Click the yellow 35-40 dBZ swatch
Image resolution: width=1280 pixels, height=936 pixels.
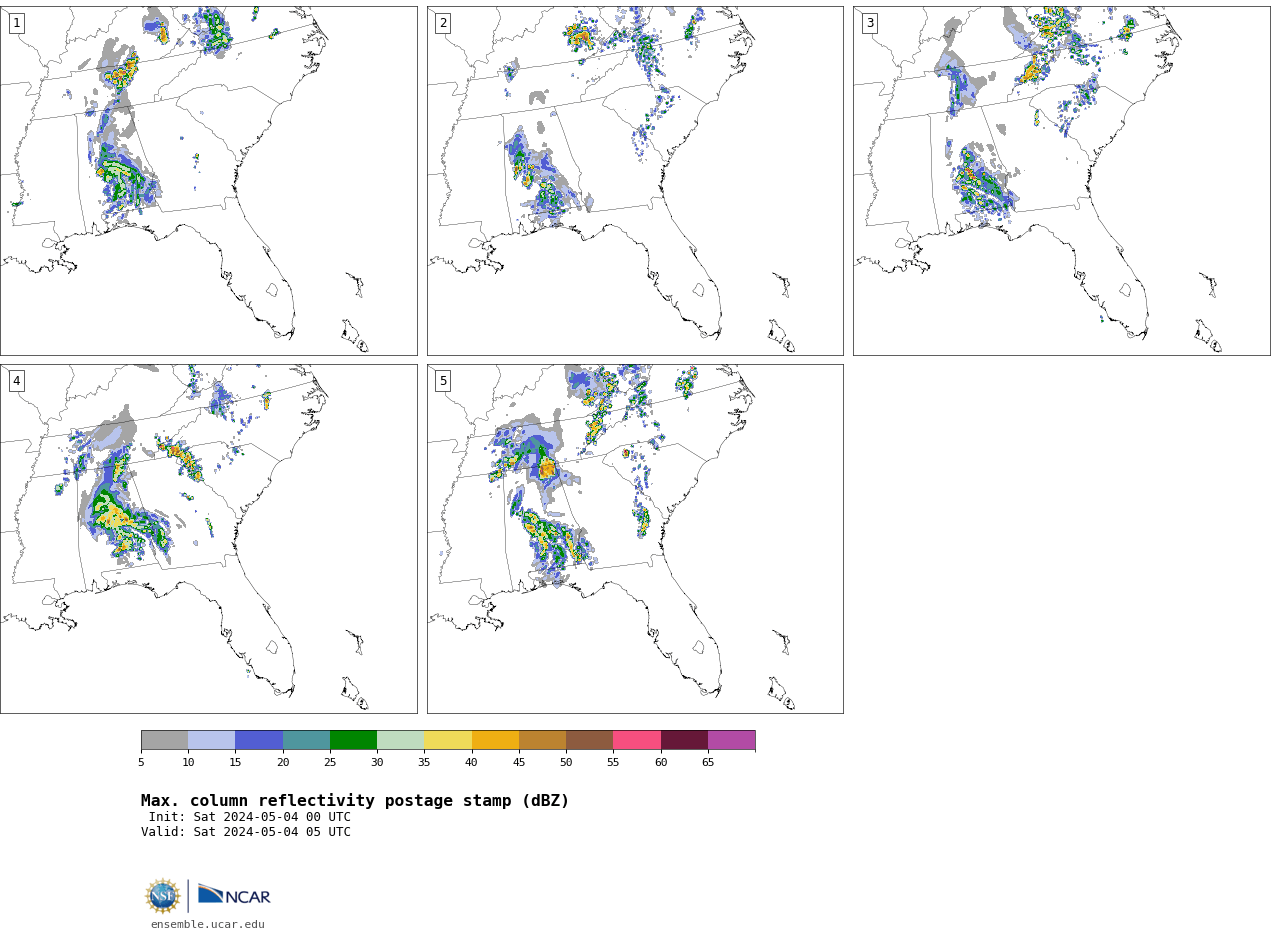point(448,740)
